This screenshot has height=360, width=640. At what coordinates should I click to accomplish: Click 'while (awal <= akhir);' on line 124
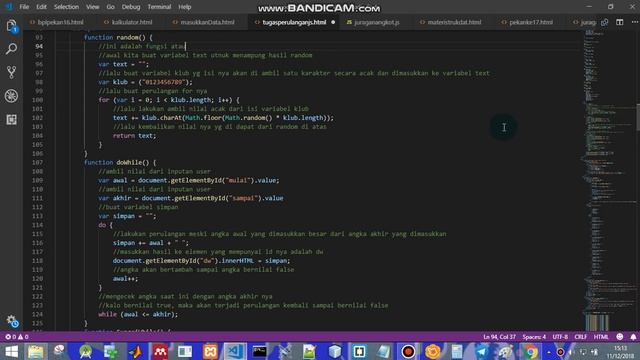pos(138,314)
